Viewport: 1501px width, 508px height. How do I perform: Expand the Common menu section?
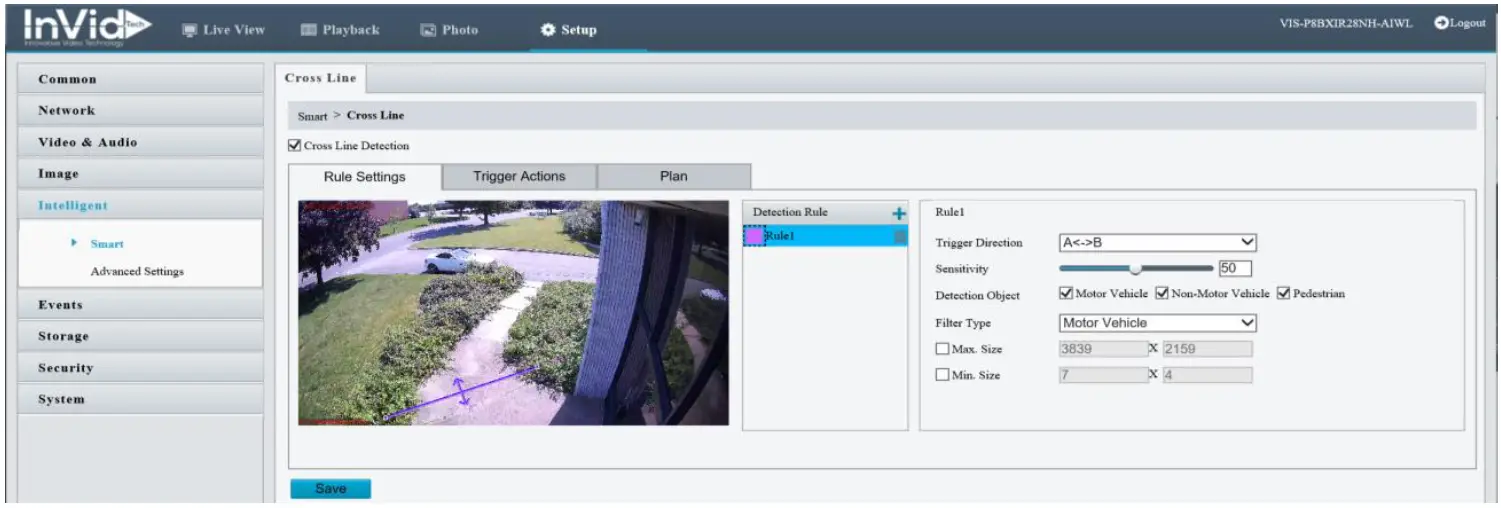141,79
